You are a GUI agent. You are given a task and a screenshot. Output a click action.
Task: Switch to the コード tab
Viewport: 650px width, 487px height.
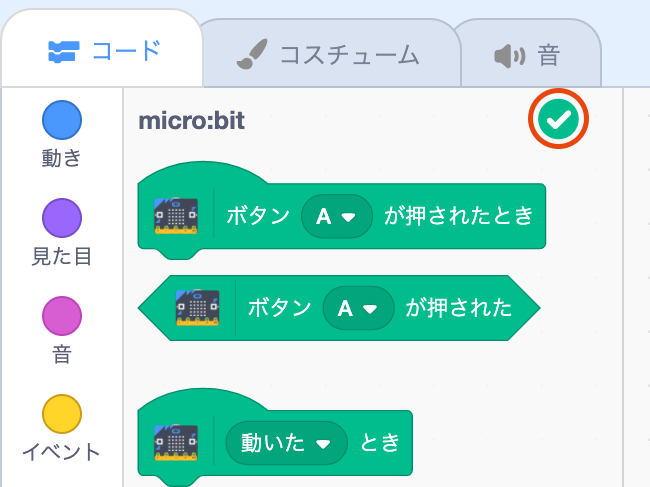point(103,51)
